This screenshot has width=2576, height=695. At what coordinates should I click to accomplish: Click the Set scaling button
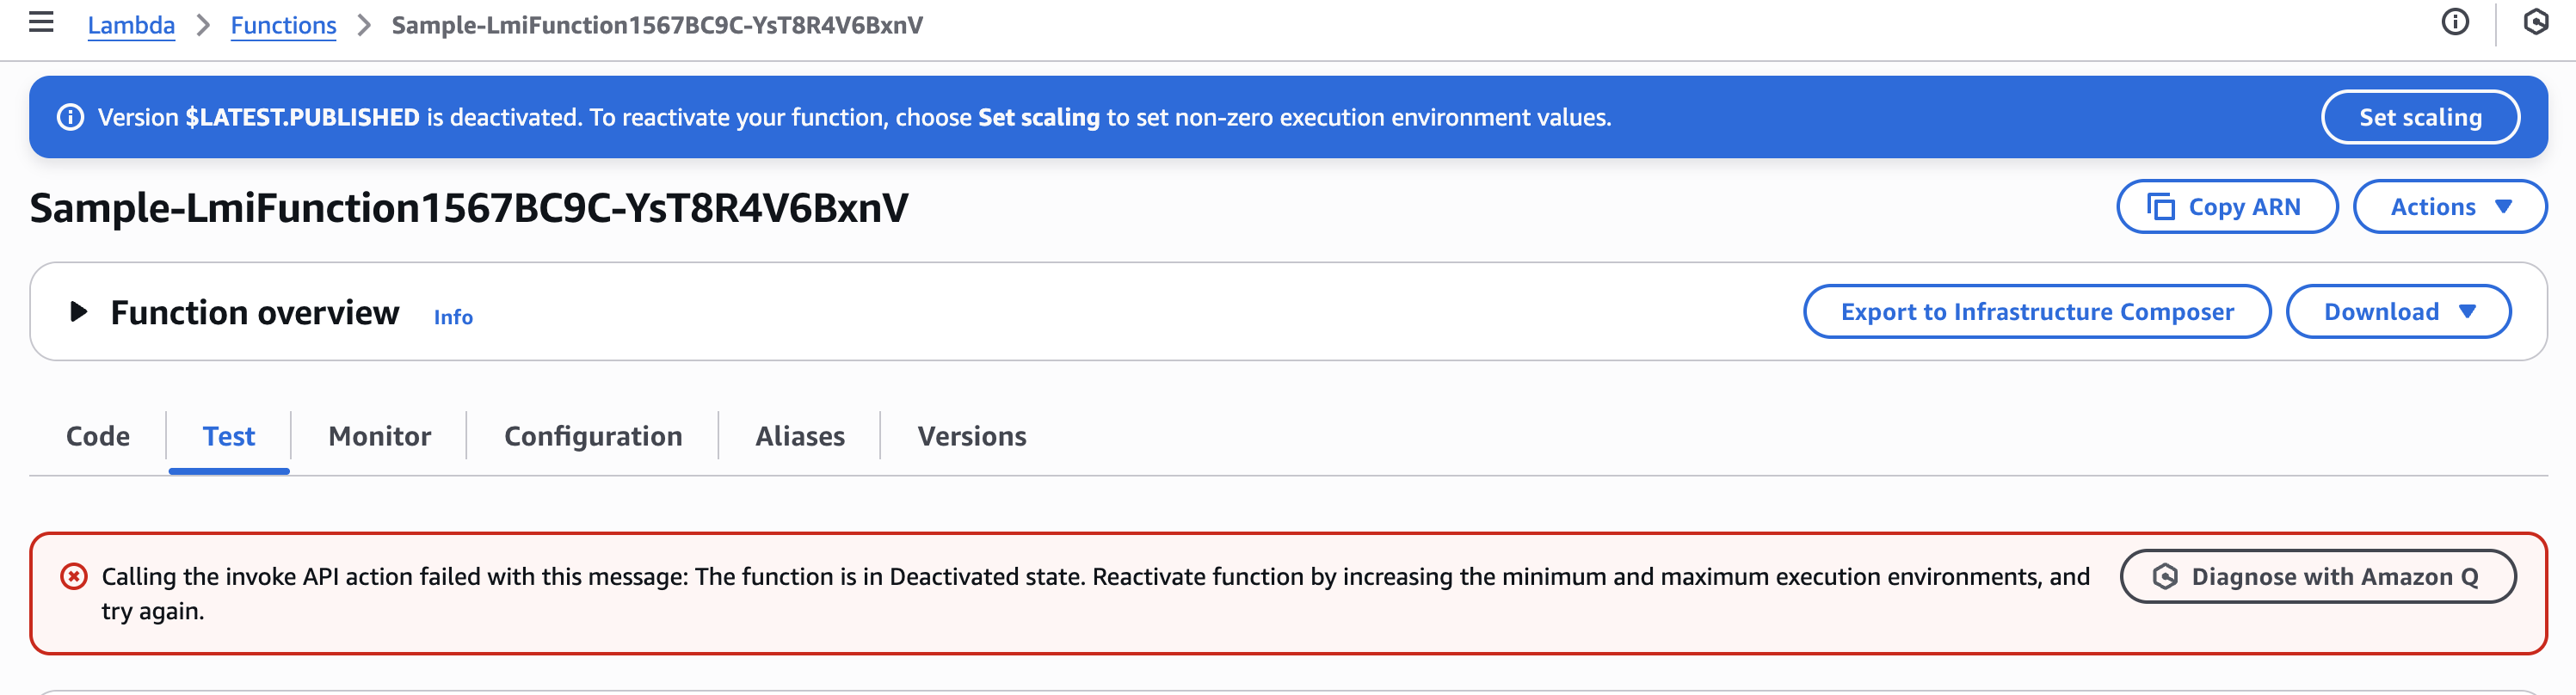(x=2419, y=118)
